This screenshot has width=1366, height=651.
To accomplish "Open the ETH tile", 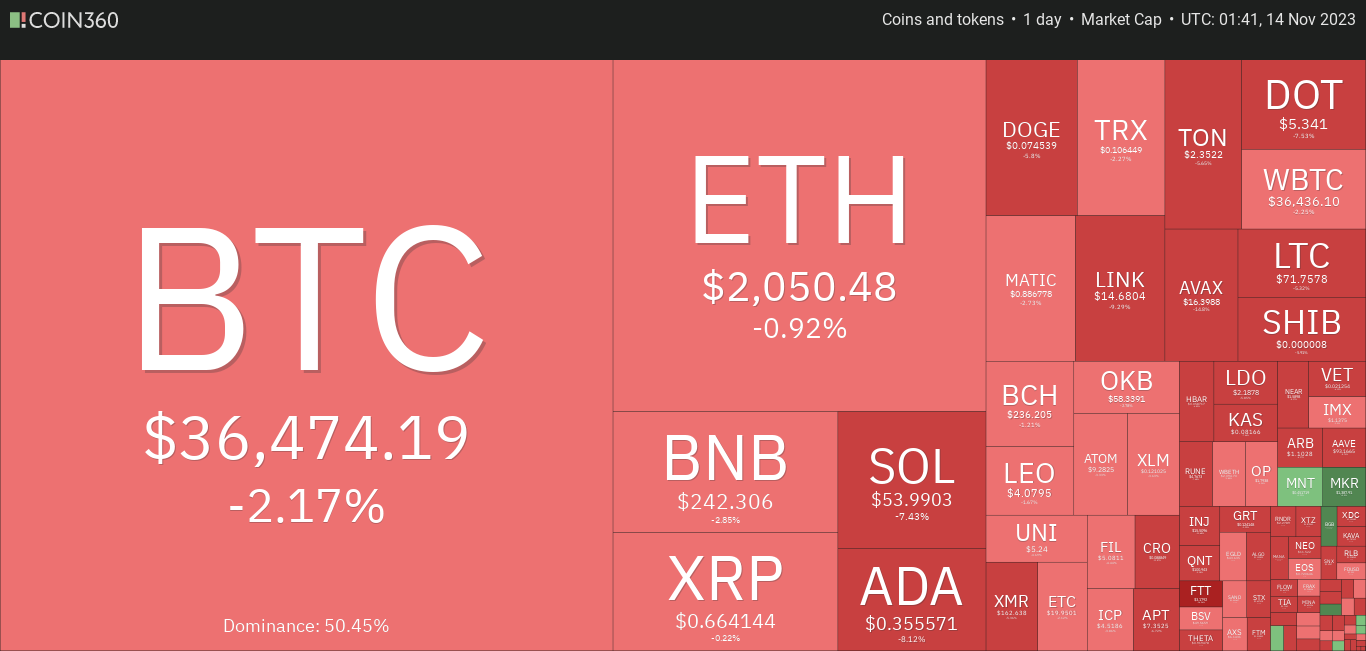I will coord(799,235).
